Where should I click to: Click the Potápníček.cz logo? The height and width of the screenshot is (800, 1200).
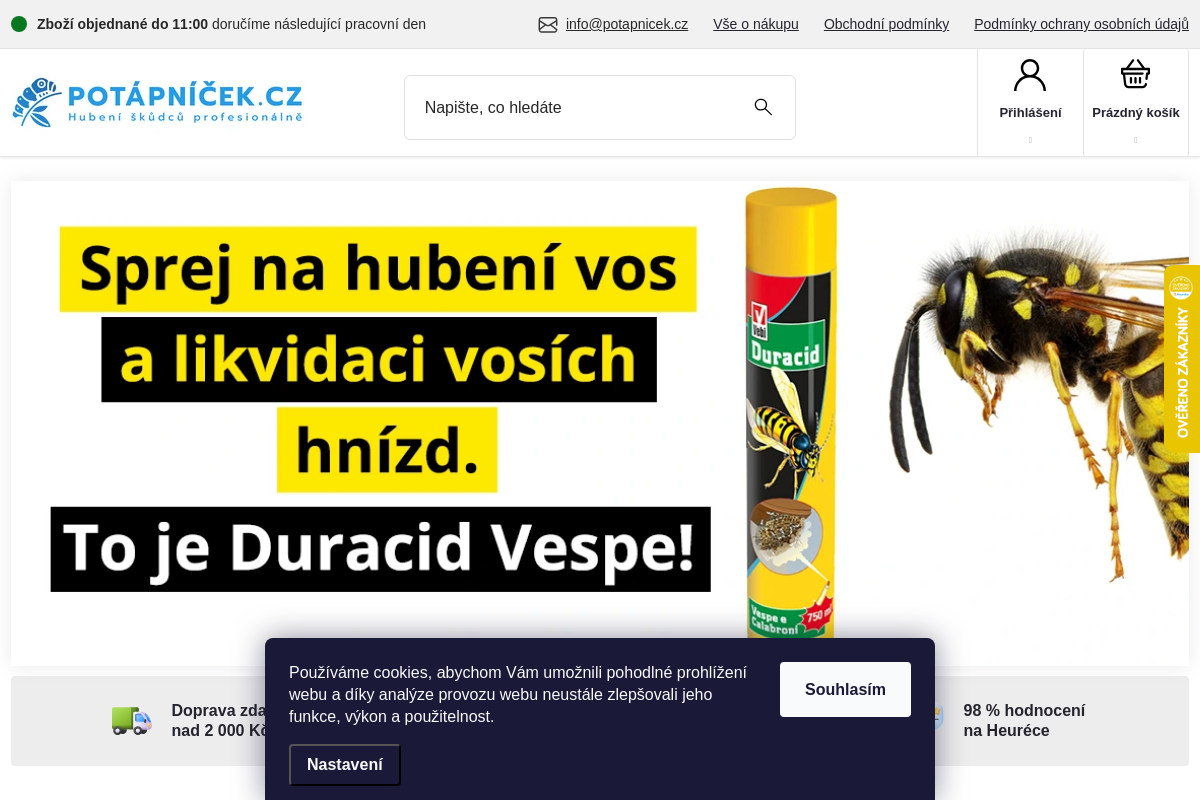click(157, 103)
